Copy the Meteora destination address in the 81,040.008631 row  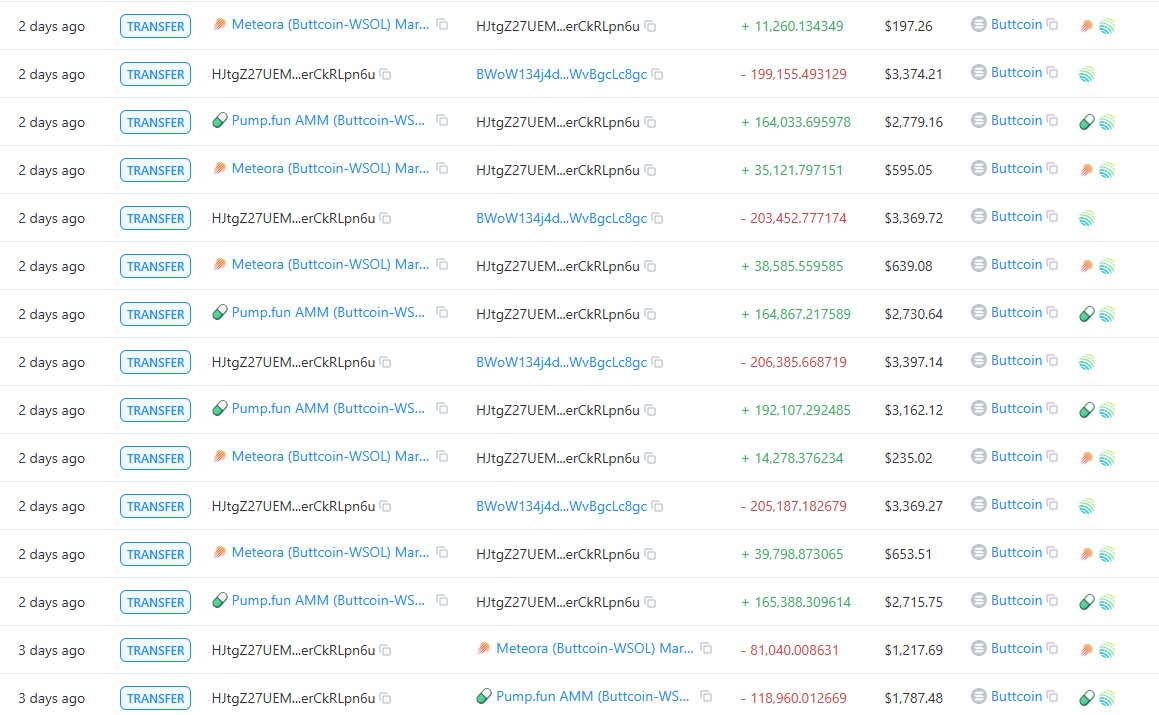click(x=707, y=648)
